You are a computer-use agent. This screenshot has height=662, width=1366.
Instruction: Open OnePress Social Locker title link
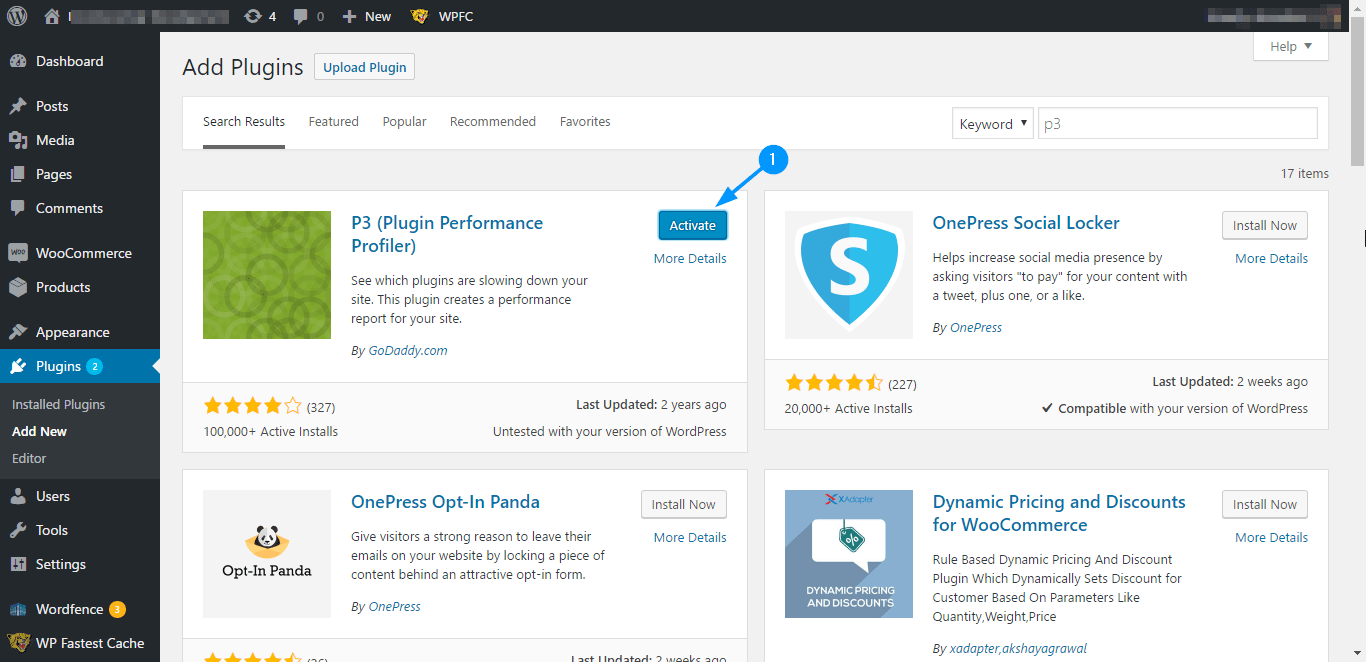(x=1026, y=223)
